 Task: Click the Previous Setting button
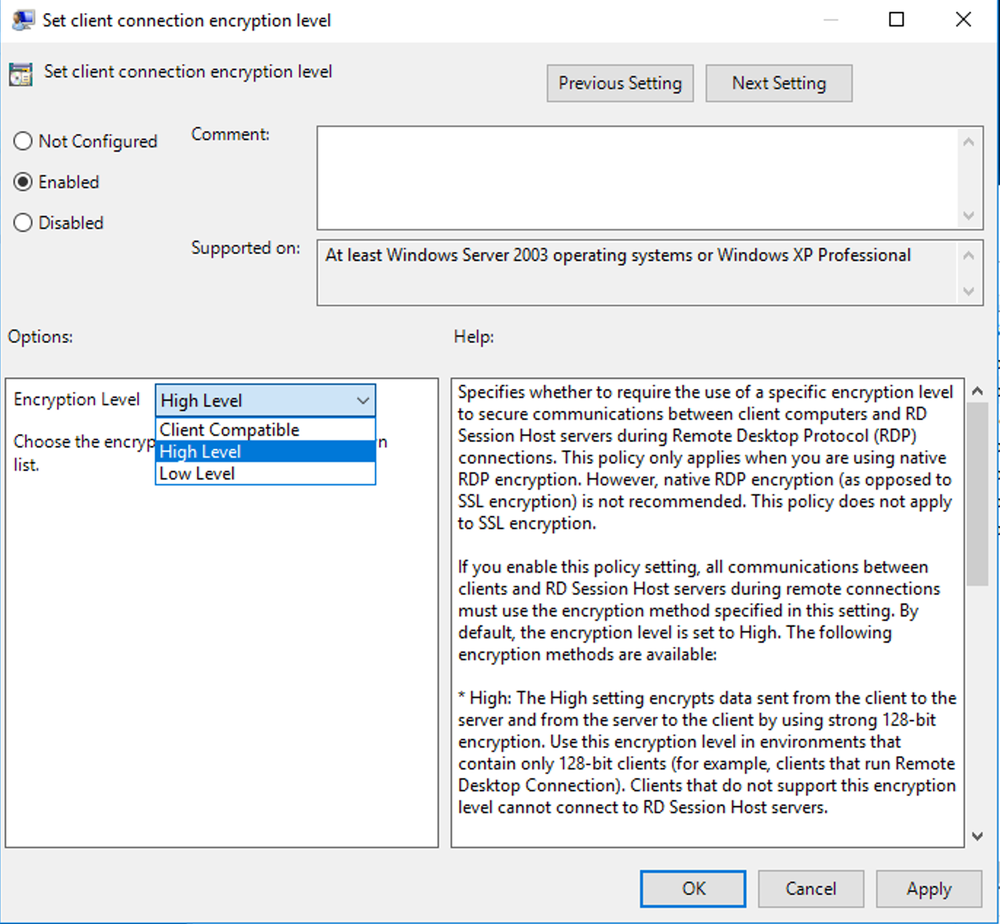tap(620, 83)
